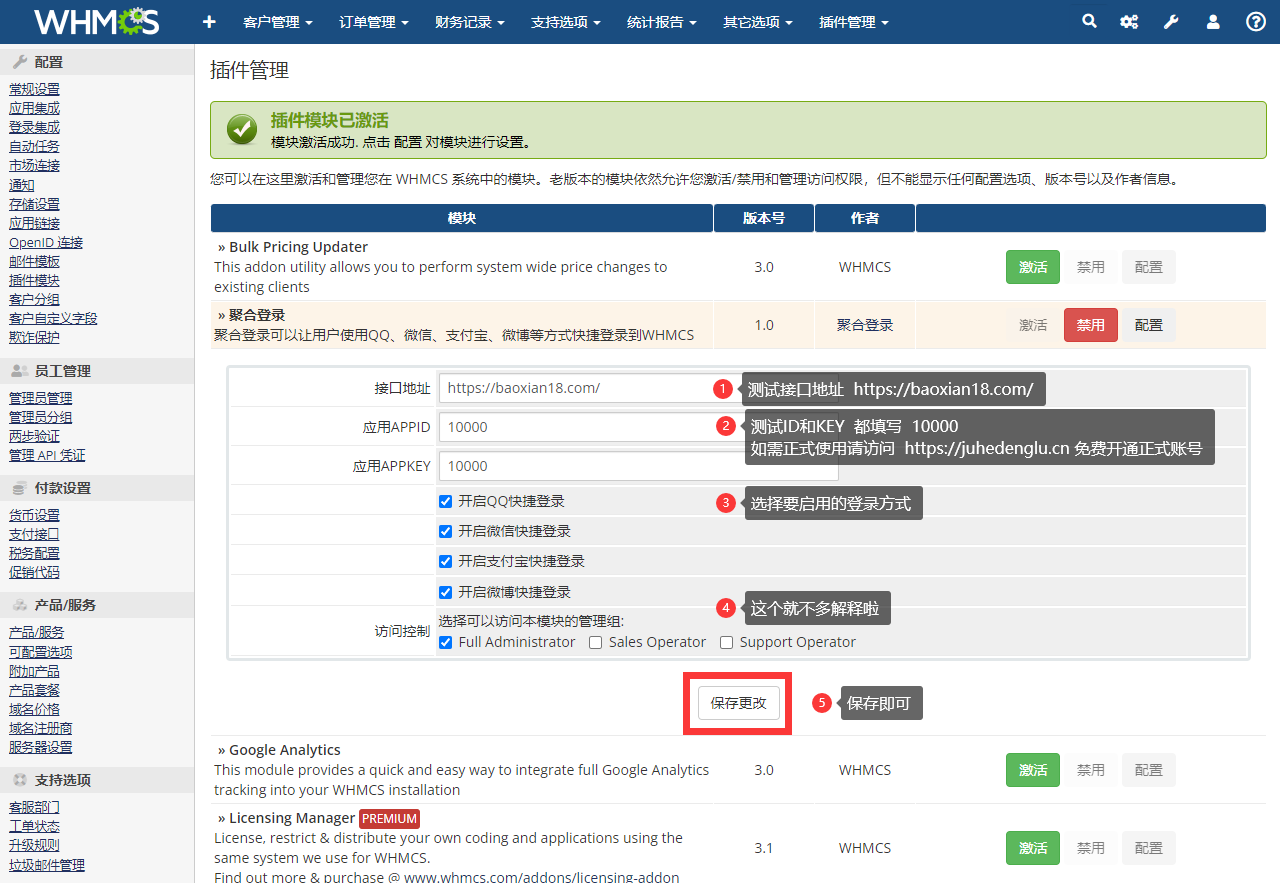Expand the 财务记录 menu
Viewport: 1280px width, 883px height.
[470, 22]
